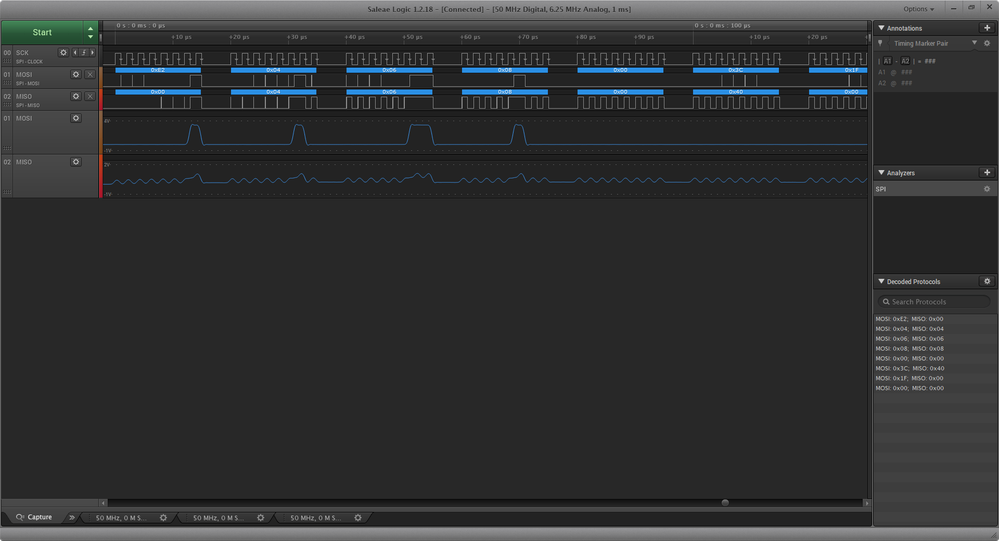This screenshot has width=999, height=541.
Task: Select the A1 timing marker
Action: coord(887,61)
